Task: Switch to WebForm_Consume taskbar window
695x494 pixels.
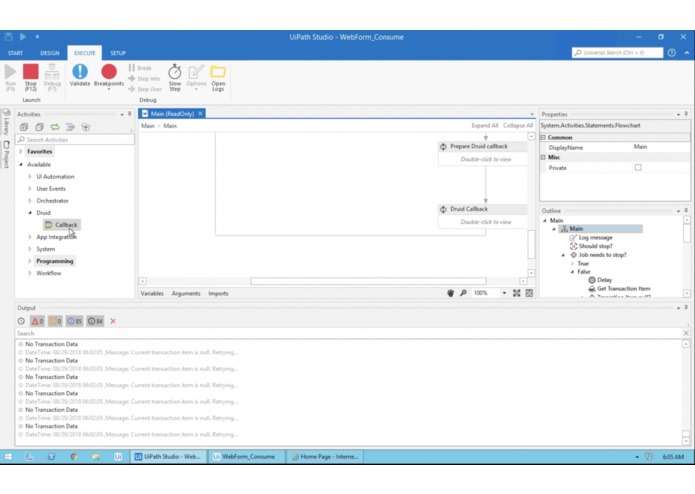Action: pos(246,456)
